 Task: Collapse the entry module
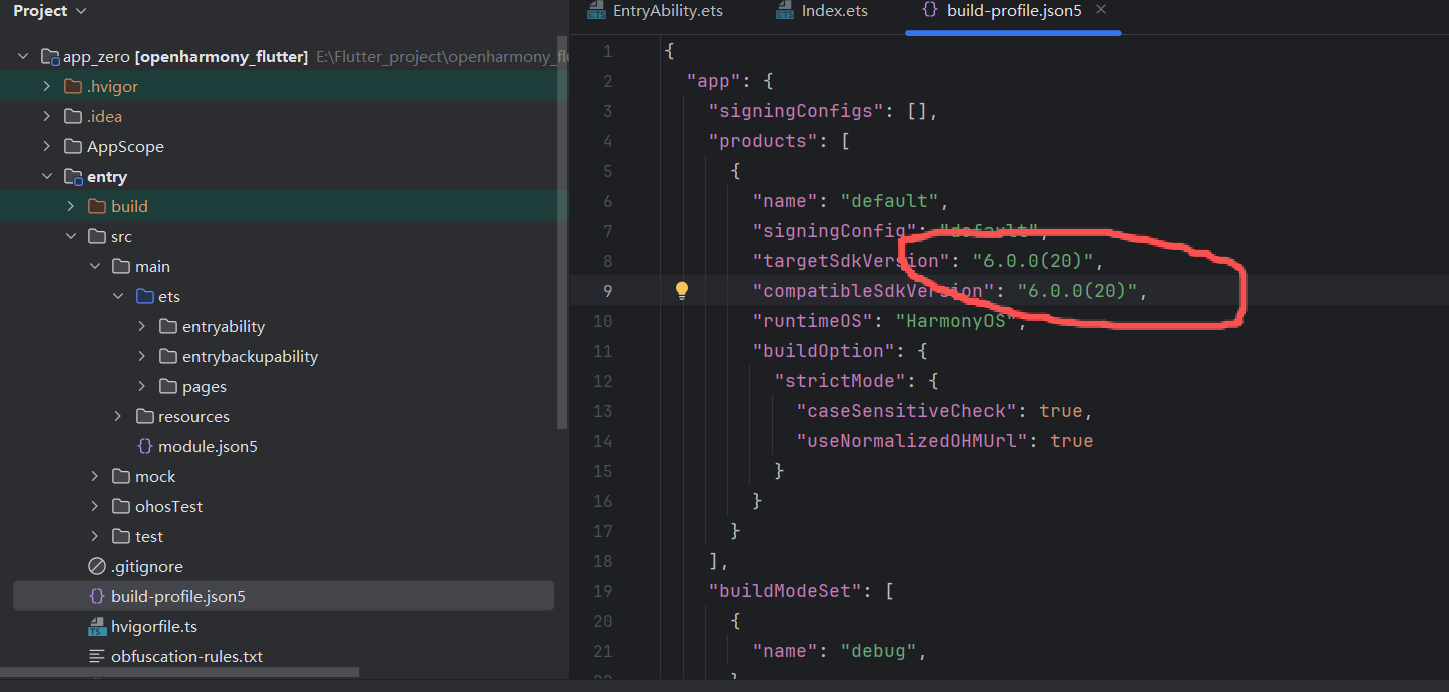coord(47,177)
